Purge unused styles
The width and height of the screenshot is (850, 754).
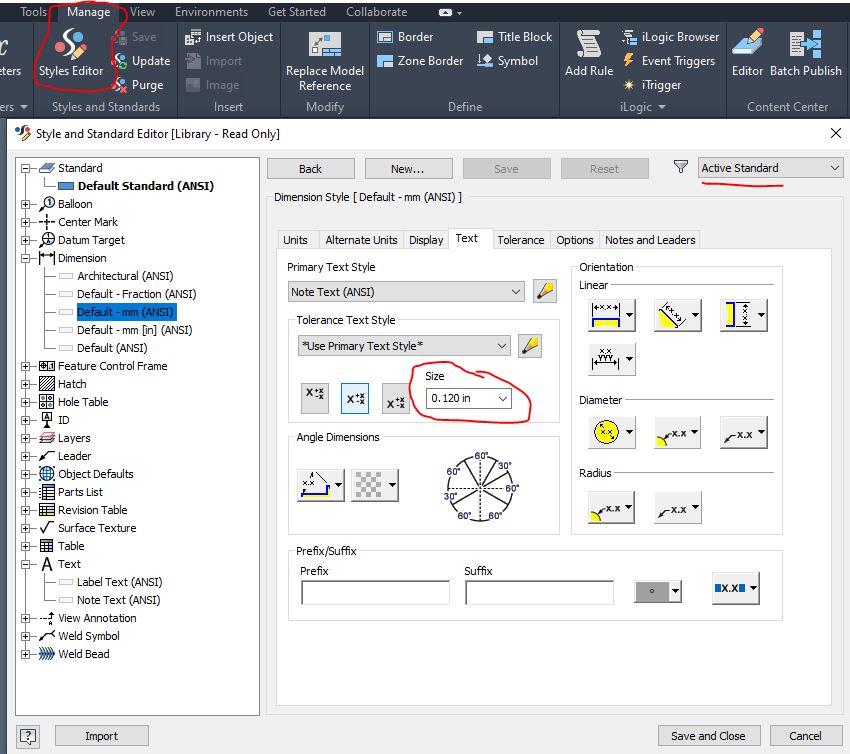(x=122, y=85)
